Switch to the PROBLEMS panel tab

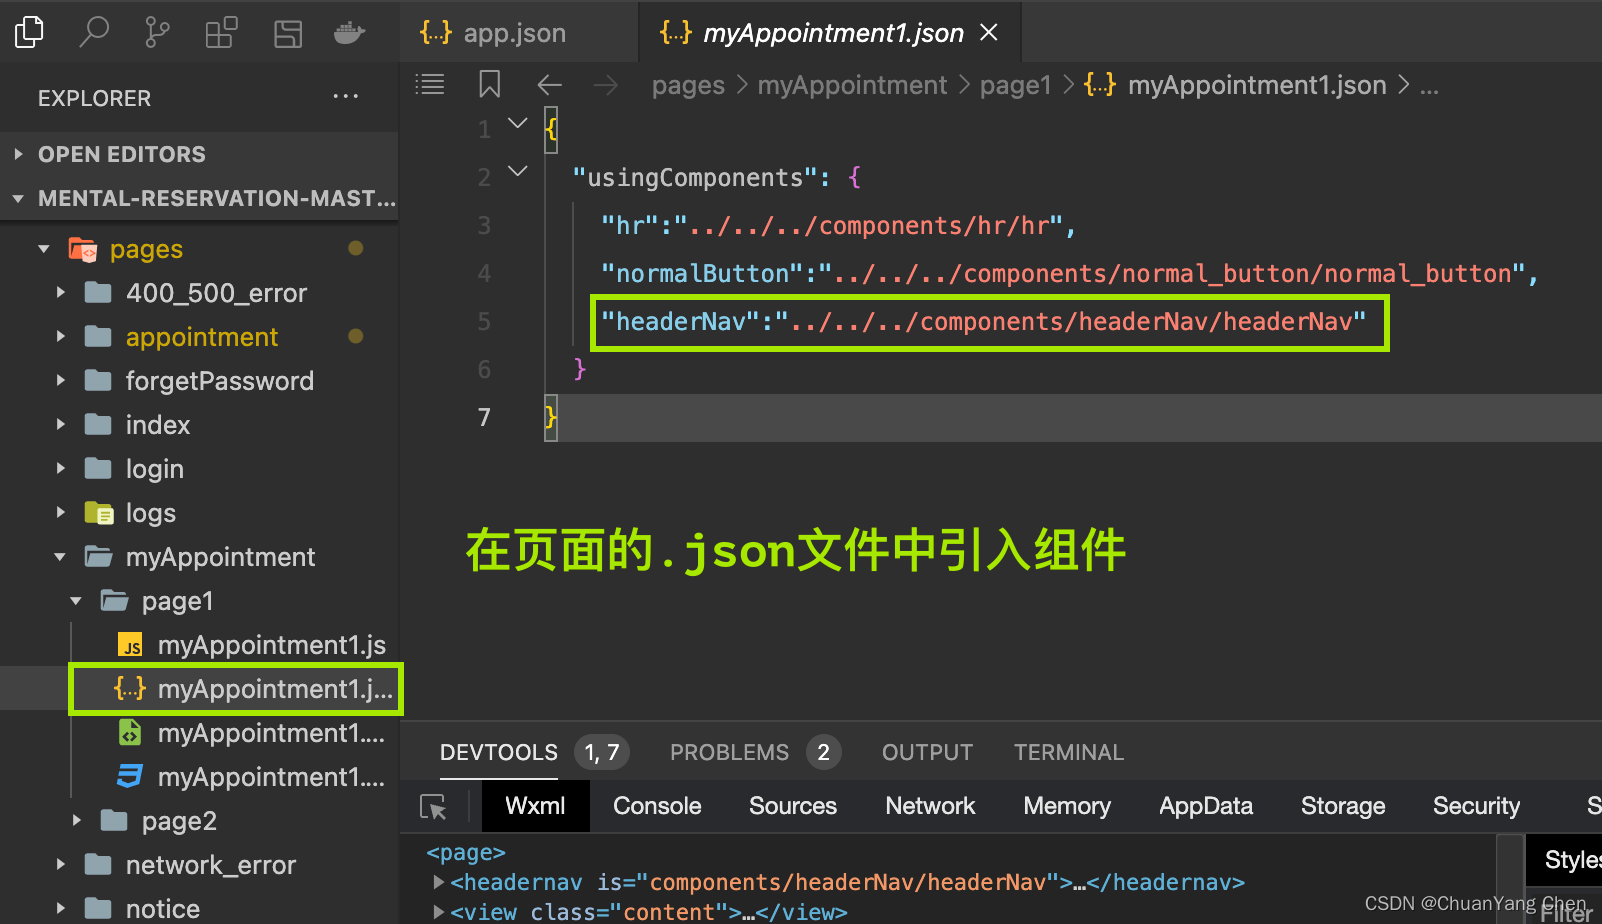coord(729,752)
